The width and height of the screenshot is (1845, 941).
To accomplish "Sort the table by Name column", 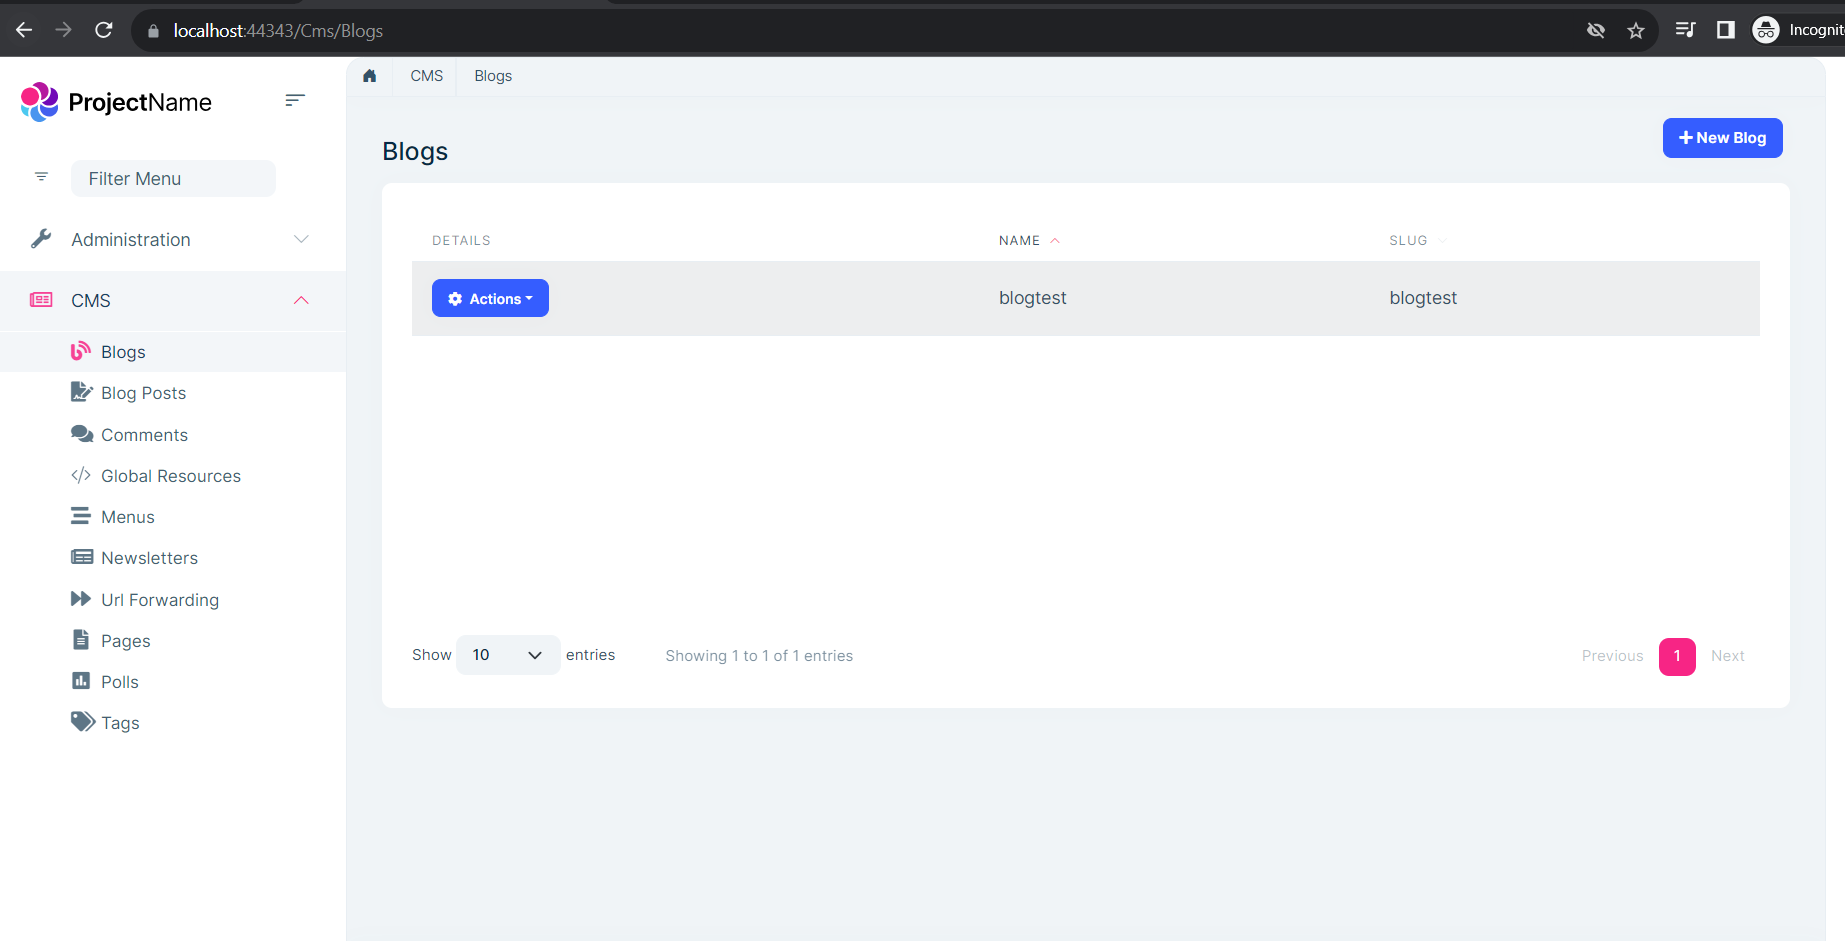I will coord(1029,240).
